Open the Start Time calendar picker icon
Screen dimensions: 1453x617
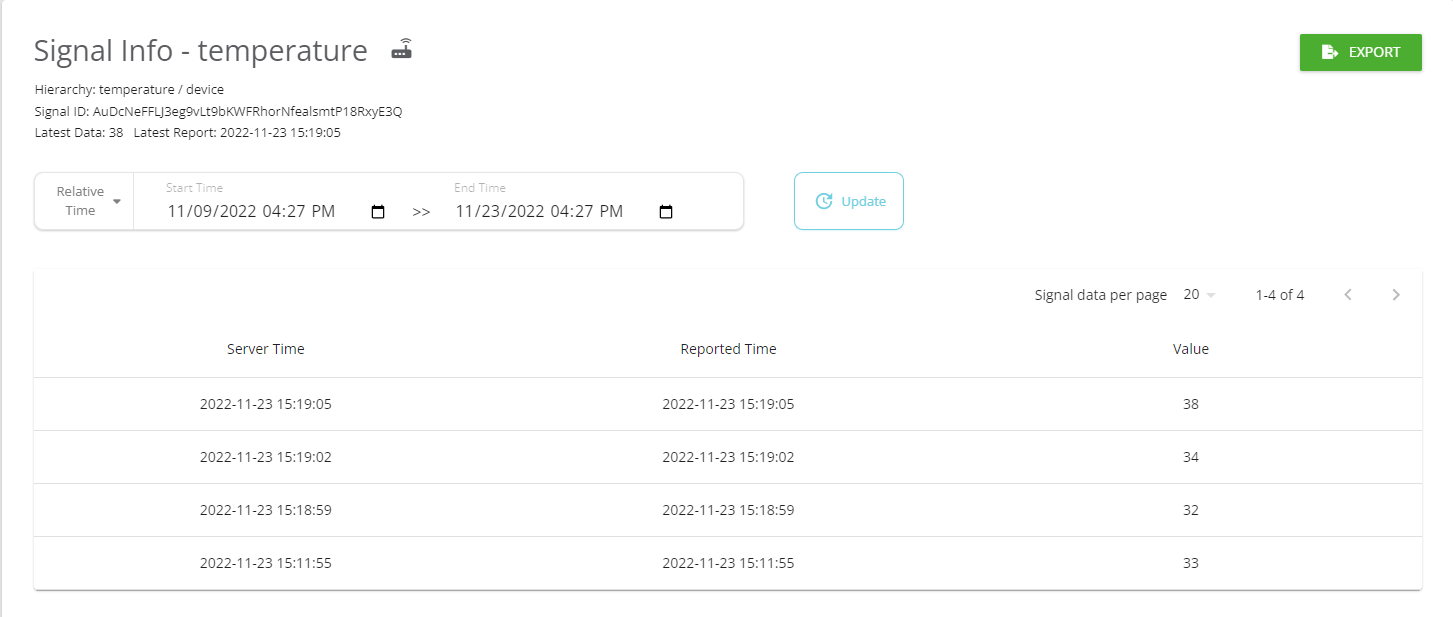378,212
